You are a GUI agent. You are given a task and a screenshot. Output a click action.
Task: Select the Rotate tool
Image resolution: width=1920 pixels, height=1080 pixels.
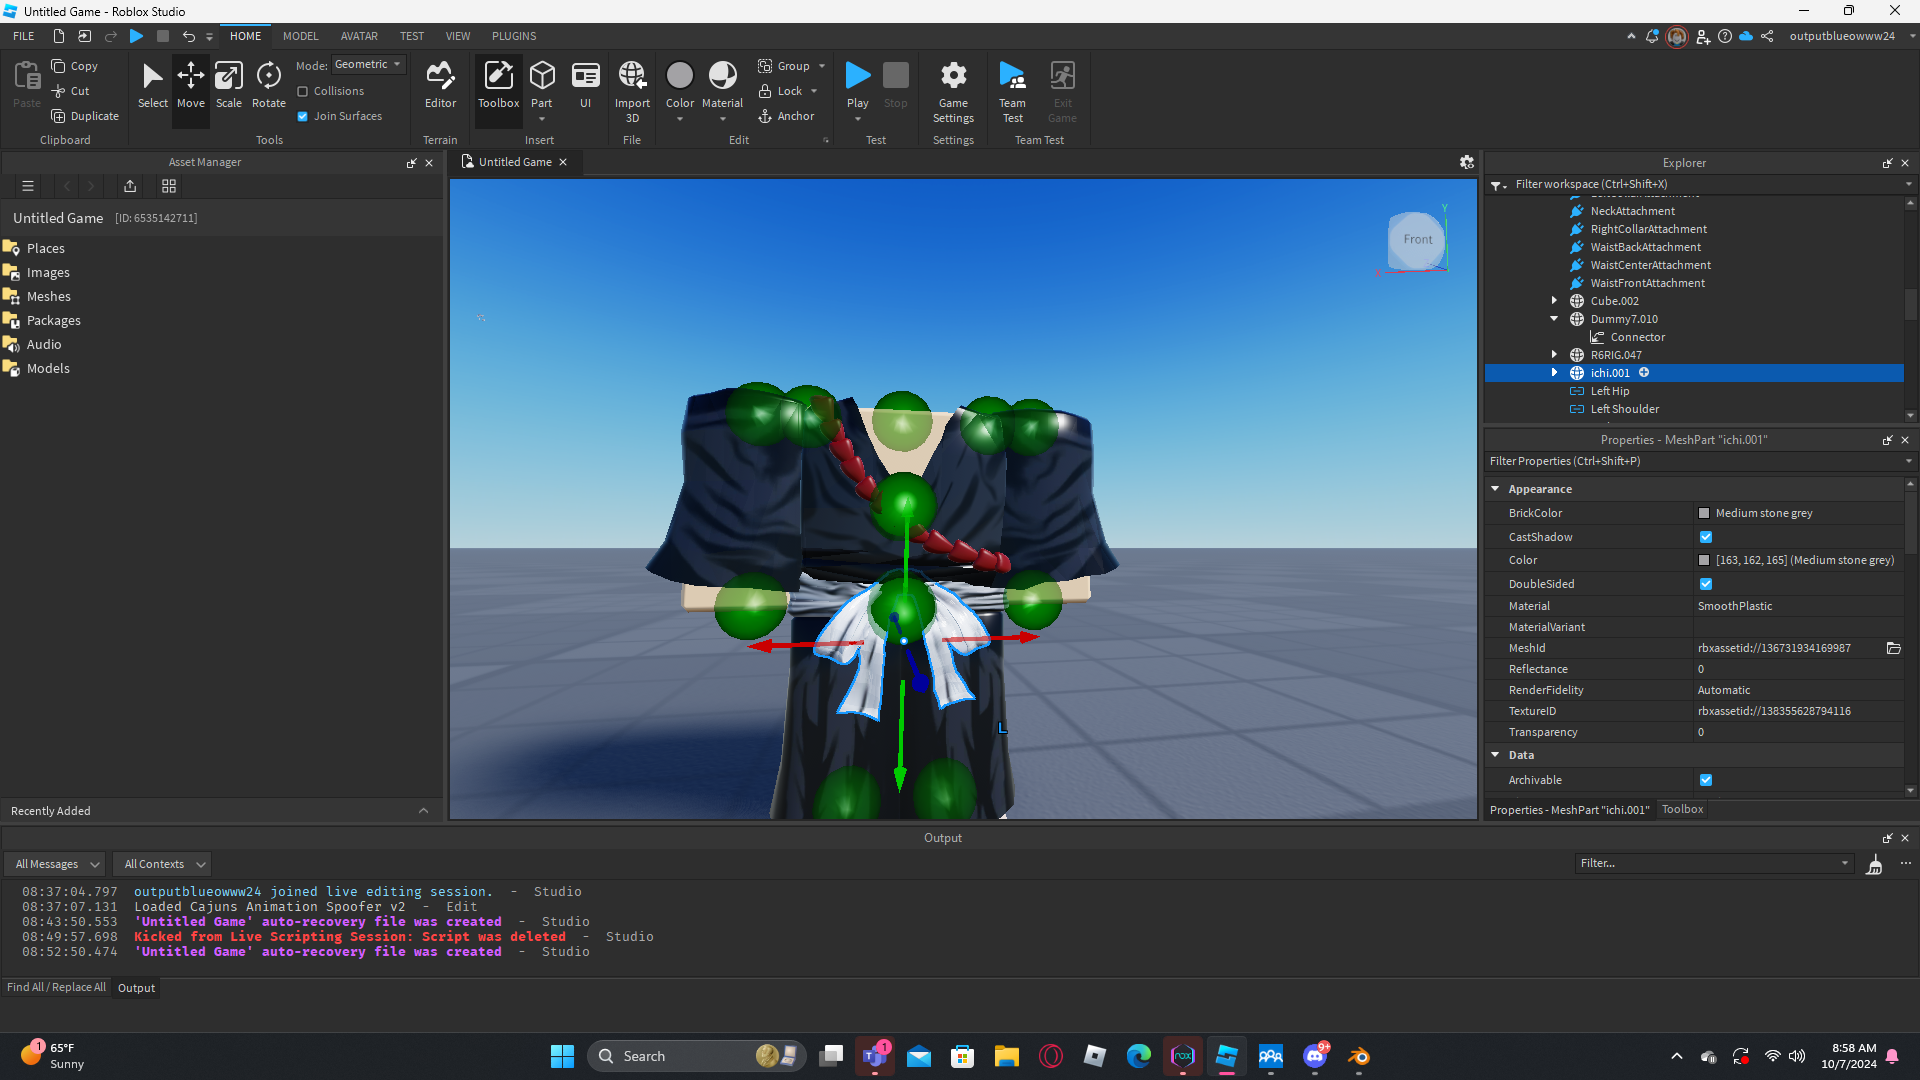(268, 84)
